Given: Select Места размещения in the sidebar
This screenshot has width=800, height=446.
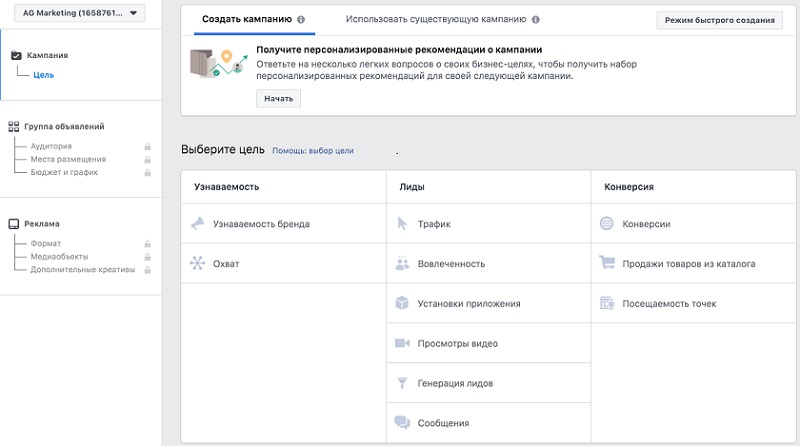Looking at the screenshot, I should 68,159.
